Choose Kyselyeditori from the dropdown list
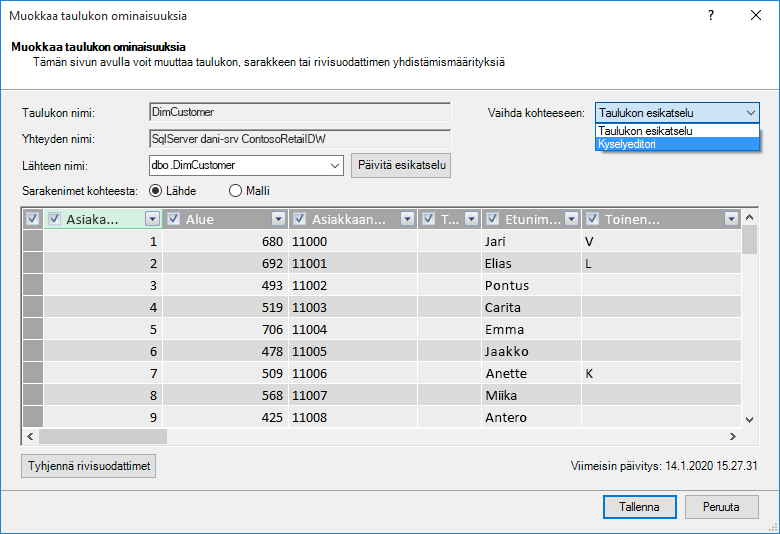The image size is (780, 534). click(677, 144)
